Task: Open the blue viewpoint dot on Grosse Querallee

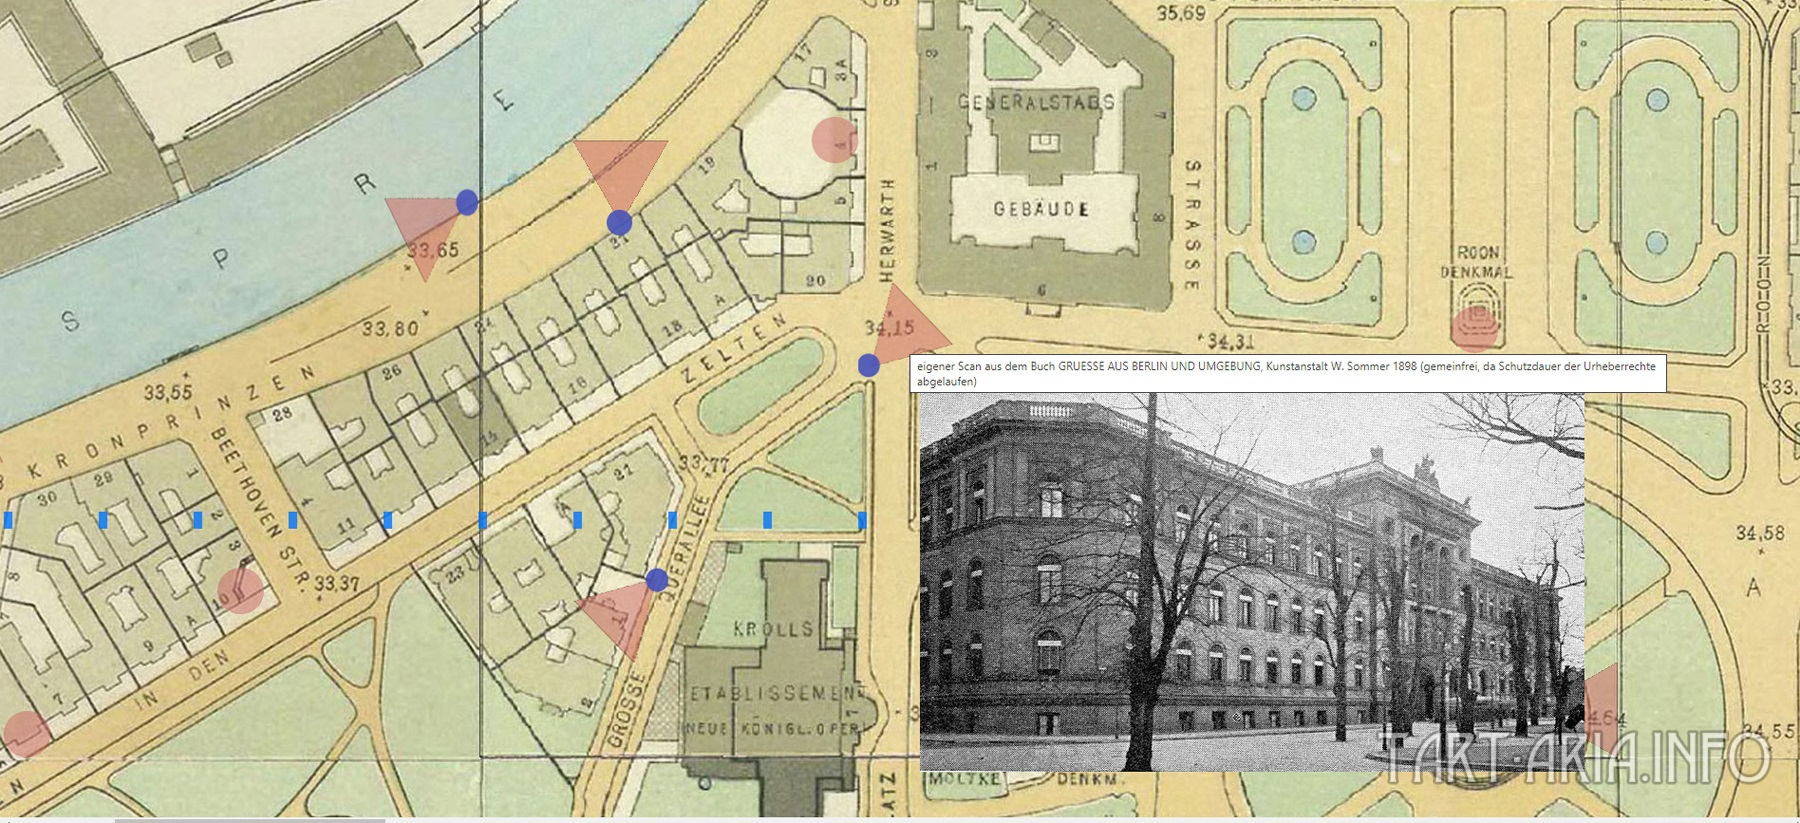Action: pos(656,580)
